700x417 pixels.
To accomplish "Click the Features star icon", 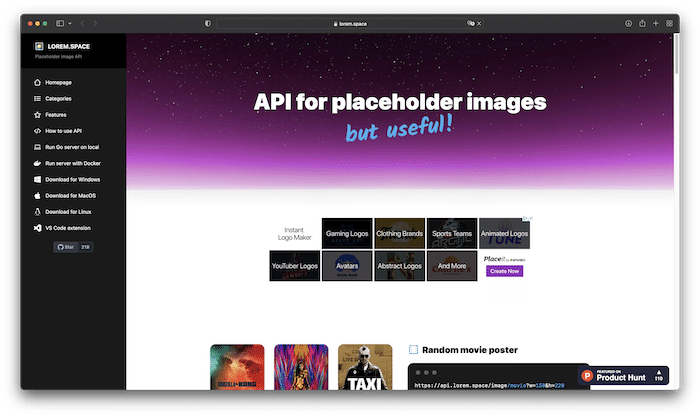I will tap(37, 115).
